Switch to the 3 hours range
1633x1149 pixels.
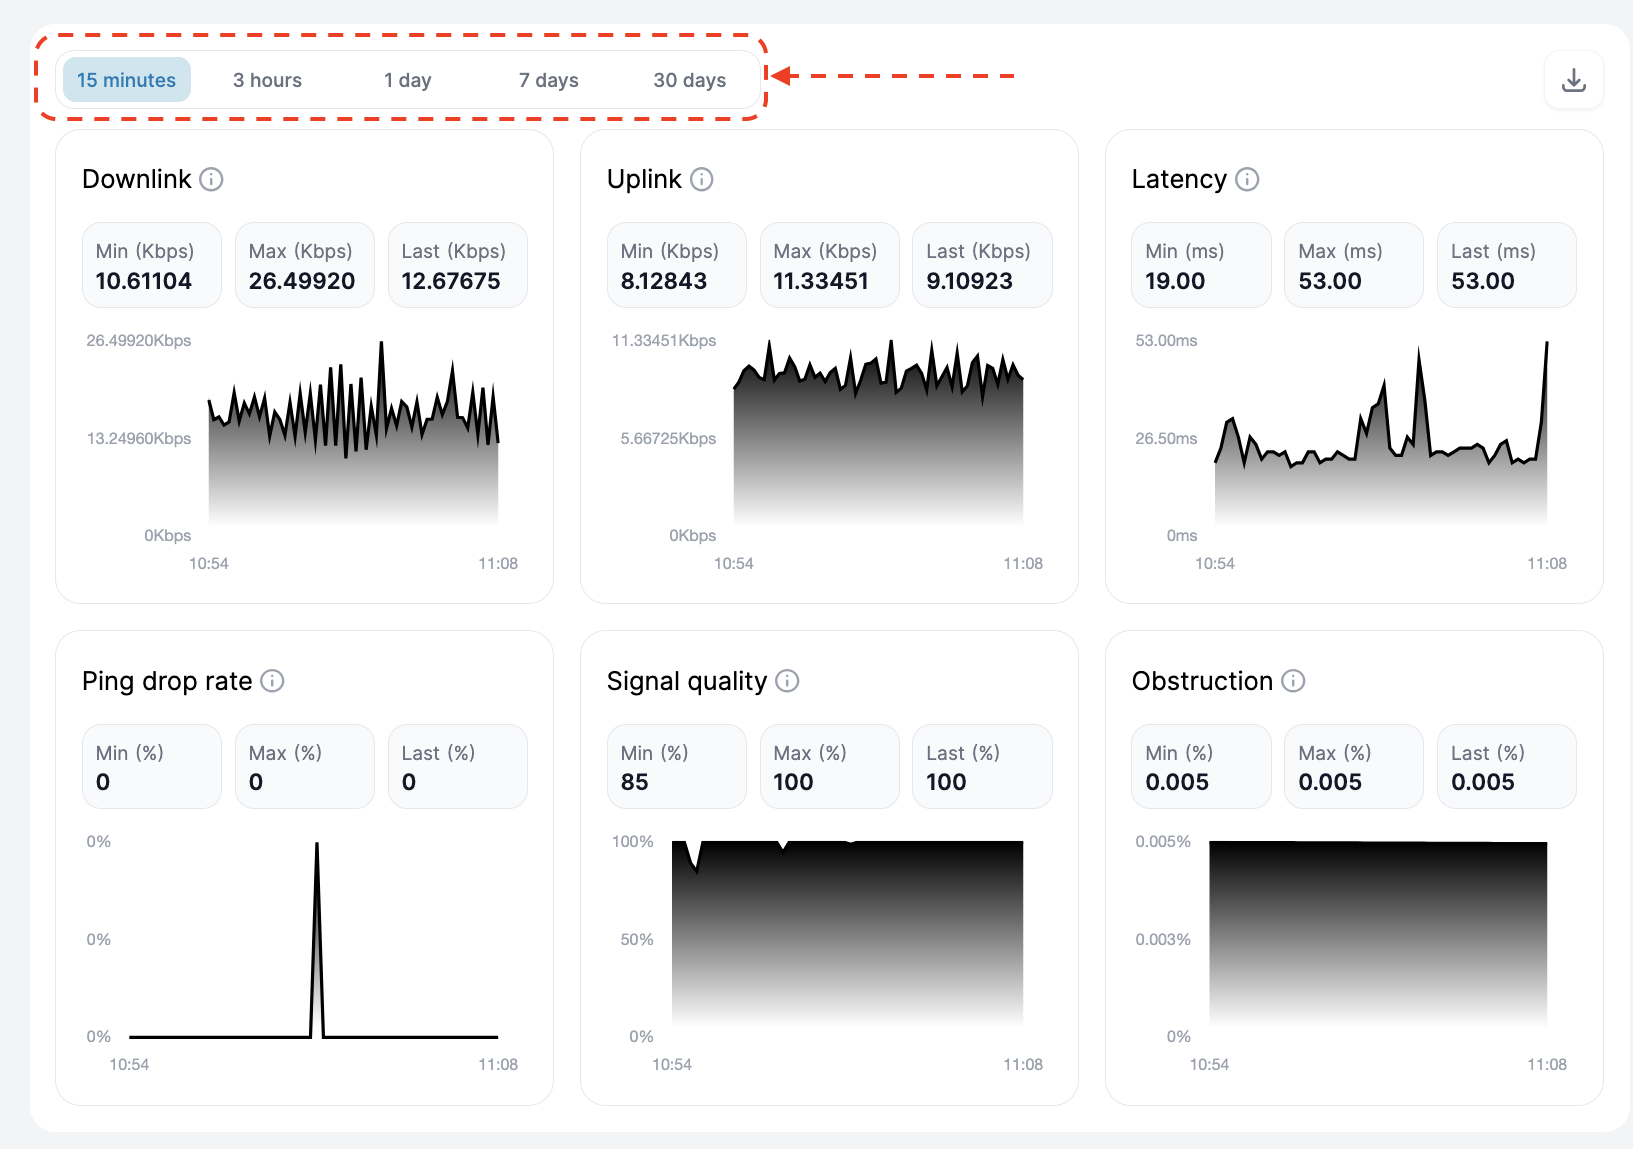point(267,80)
